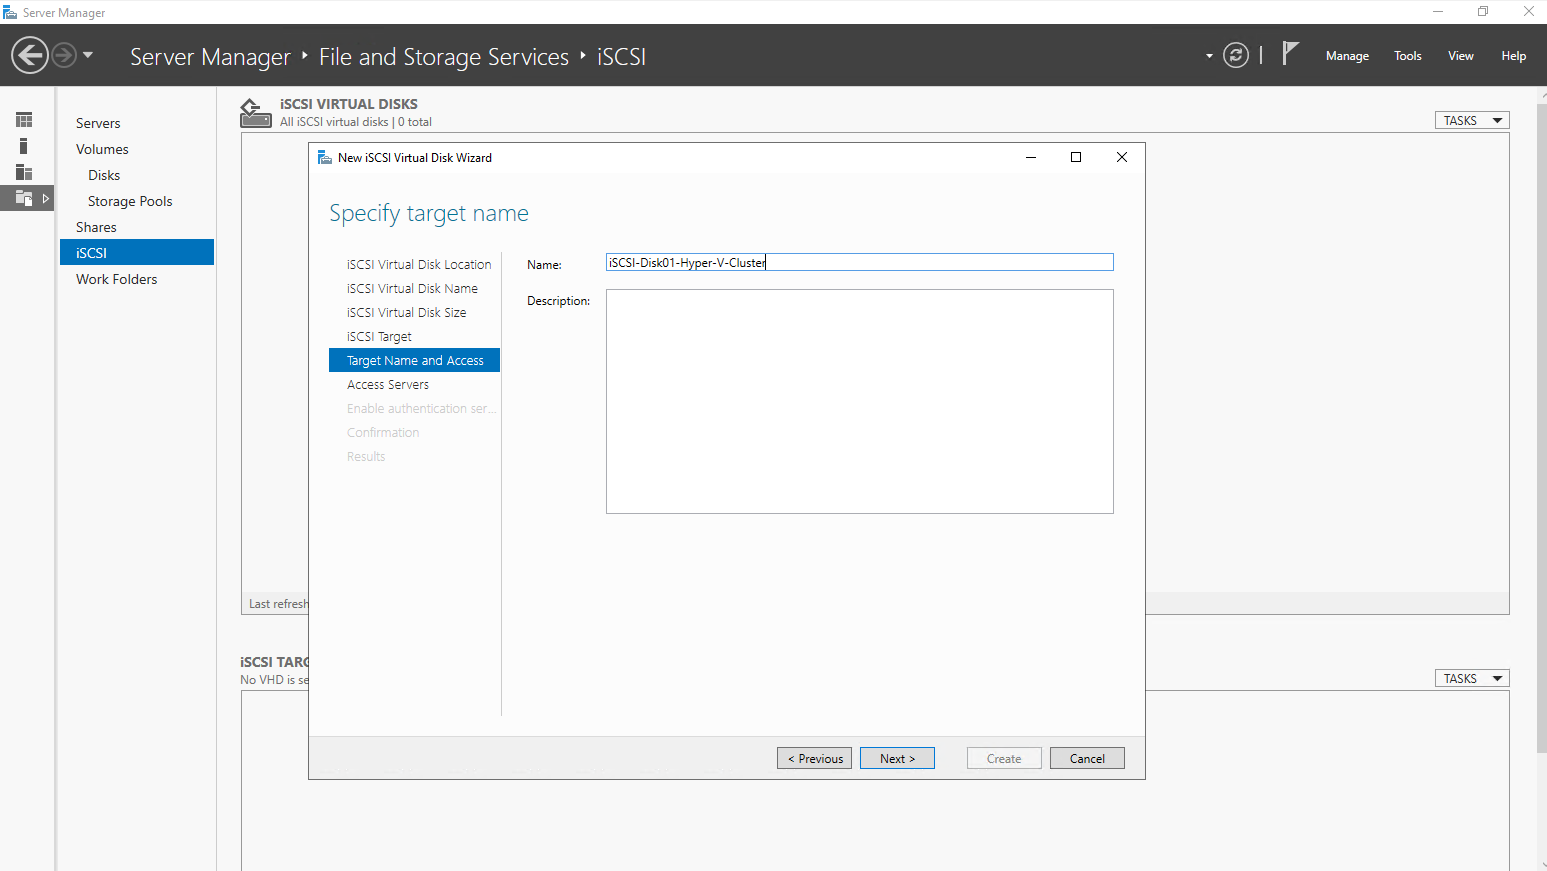Click the Previous button in wizard
1547x871 pixels.
coord(814,758)
